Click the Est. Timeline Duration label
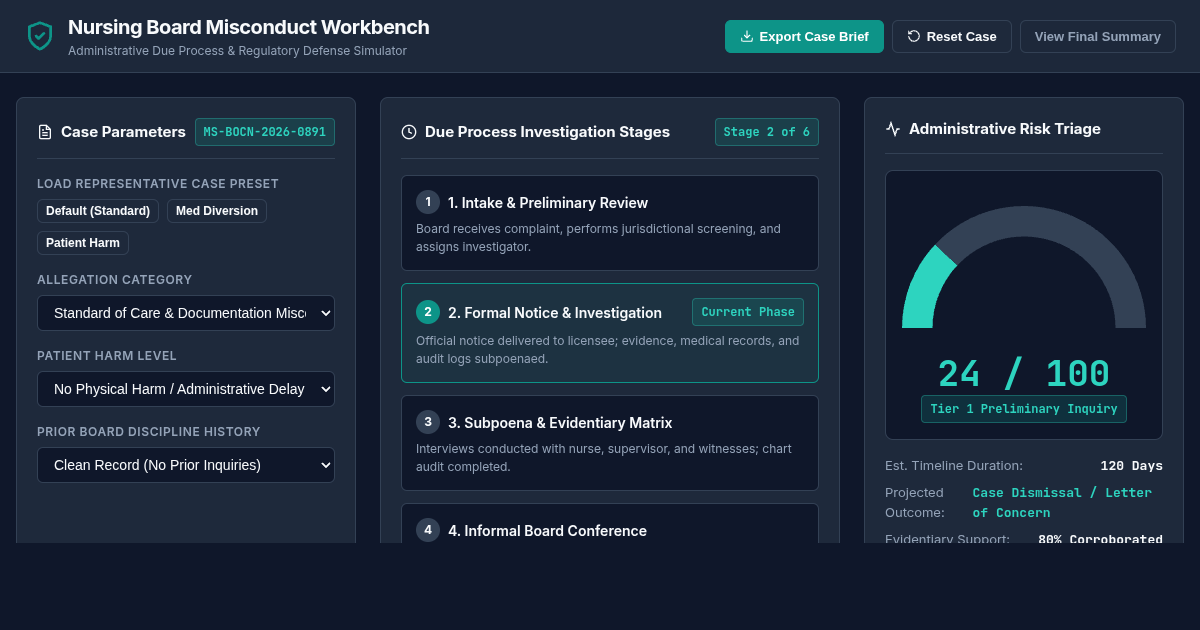This screenshot has width=1200, height=630. pos(954,466)
